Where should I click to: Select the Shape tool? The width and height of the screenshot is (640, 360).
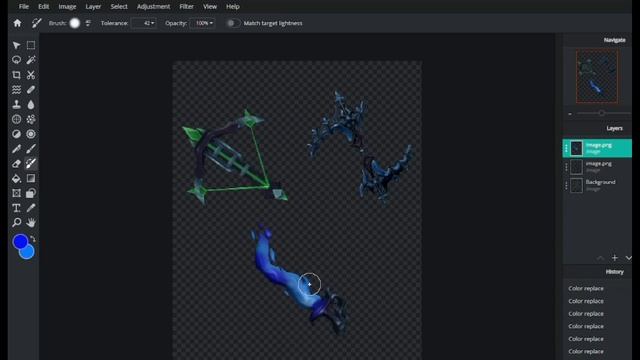(31, 193)
